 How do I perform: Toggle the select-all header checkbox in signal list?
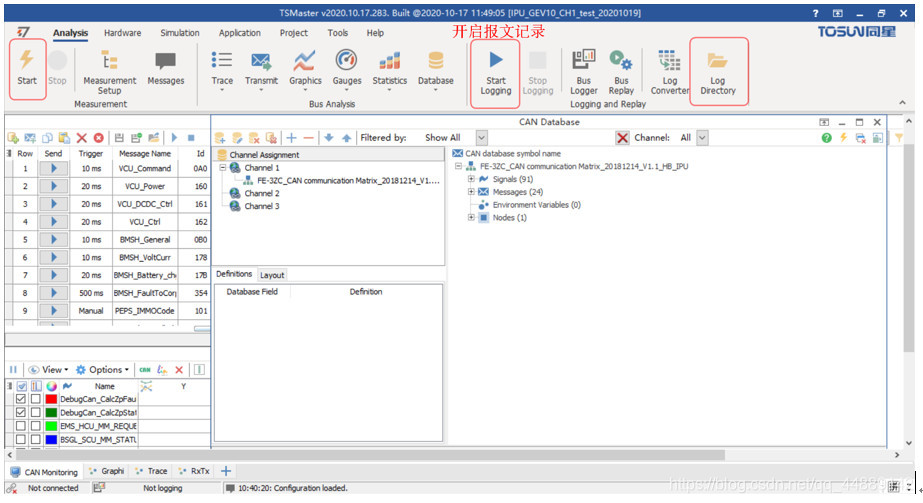pos(22,386)
